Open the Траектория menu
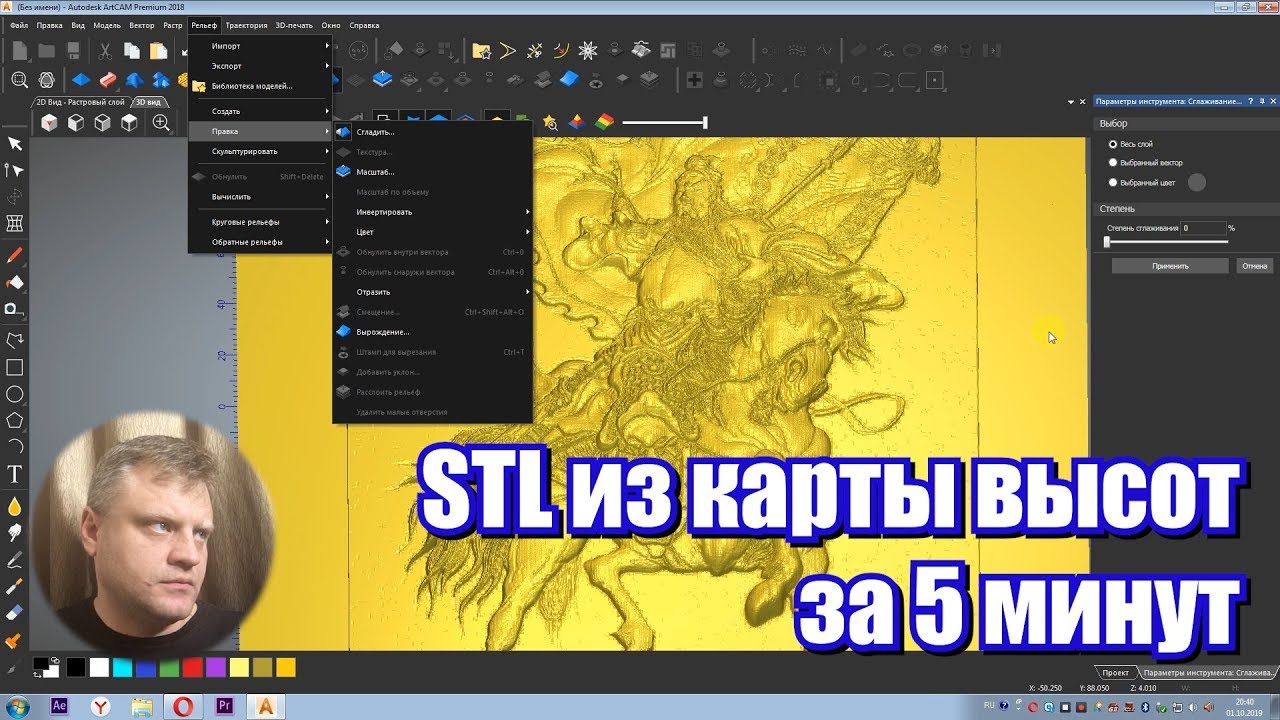The height and width of the screenshot is (720, 1280). [246, 25]
